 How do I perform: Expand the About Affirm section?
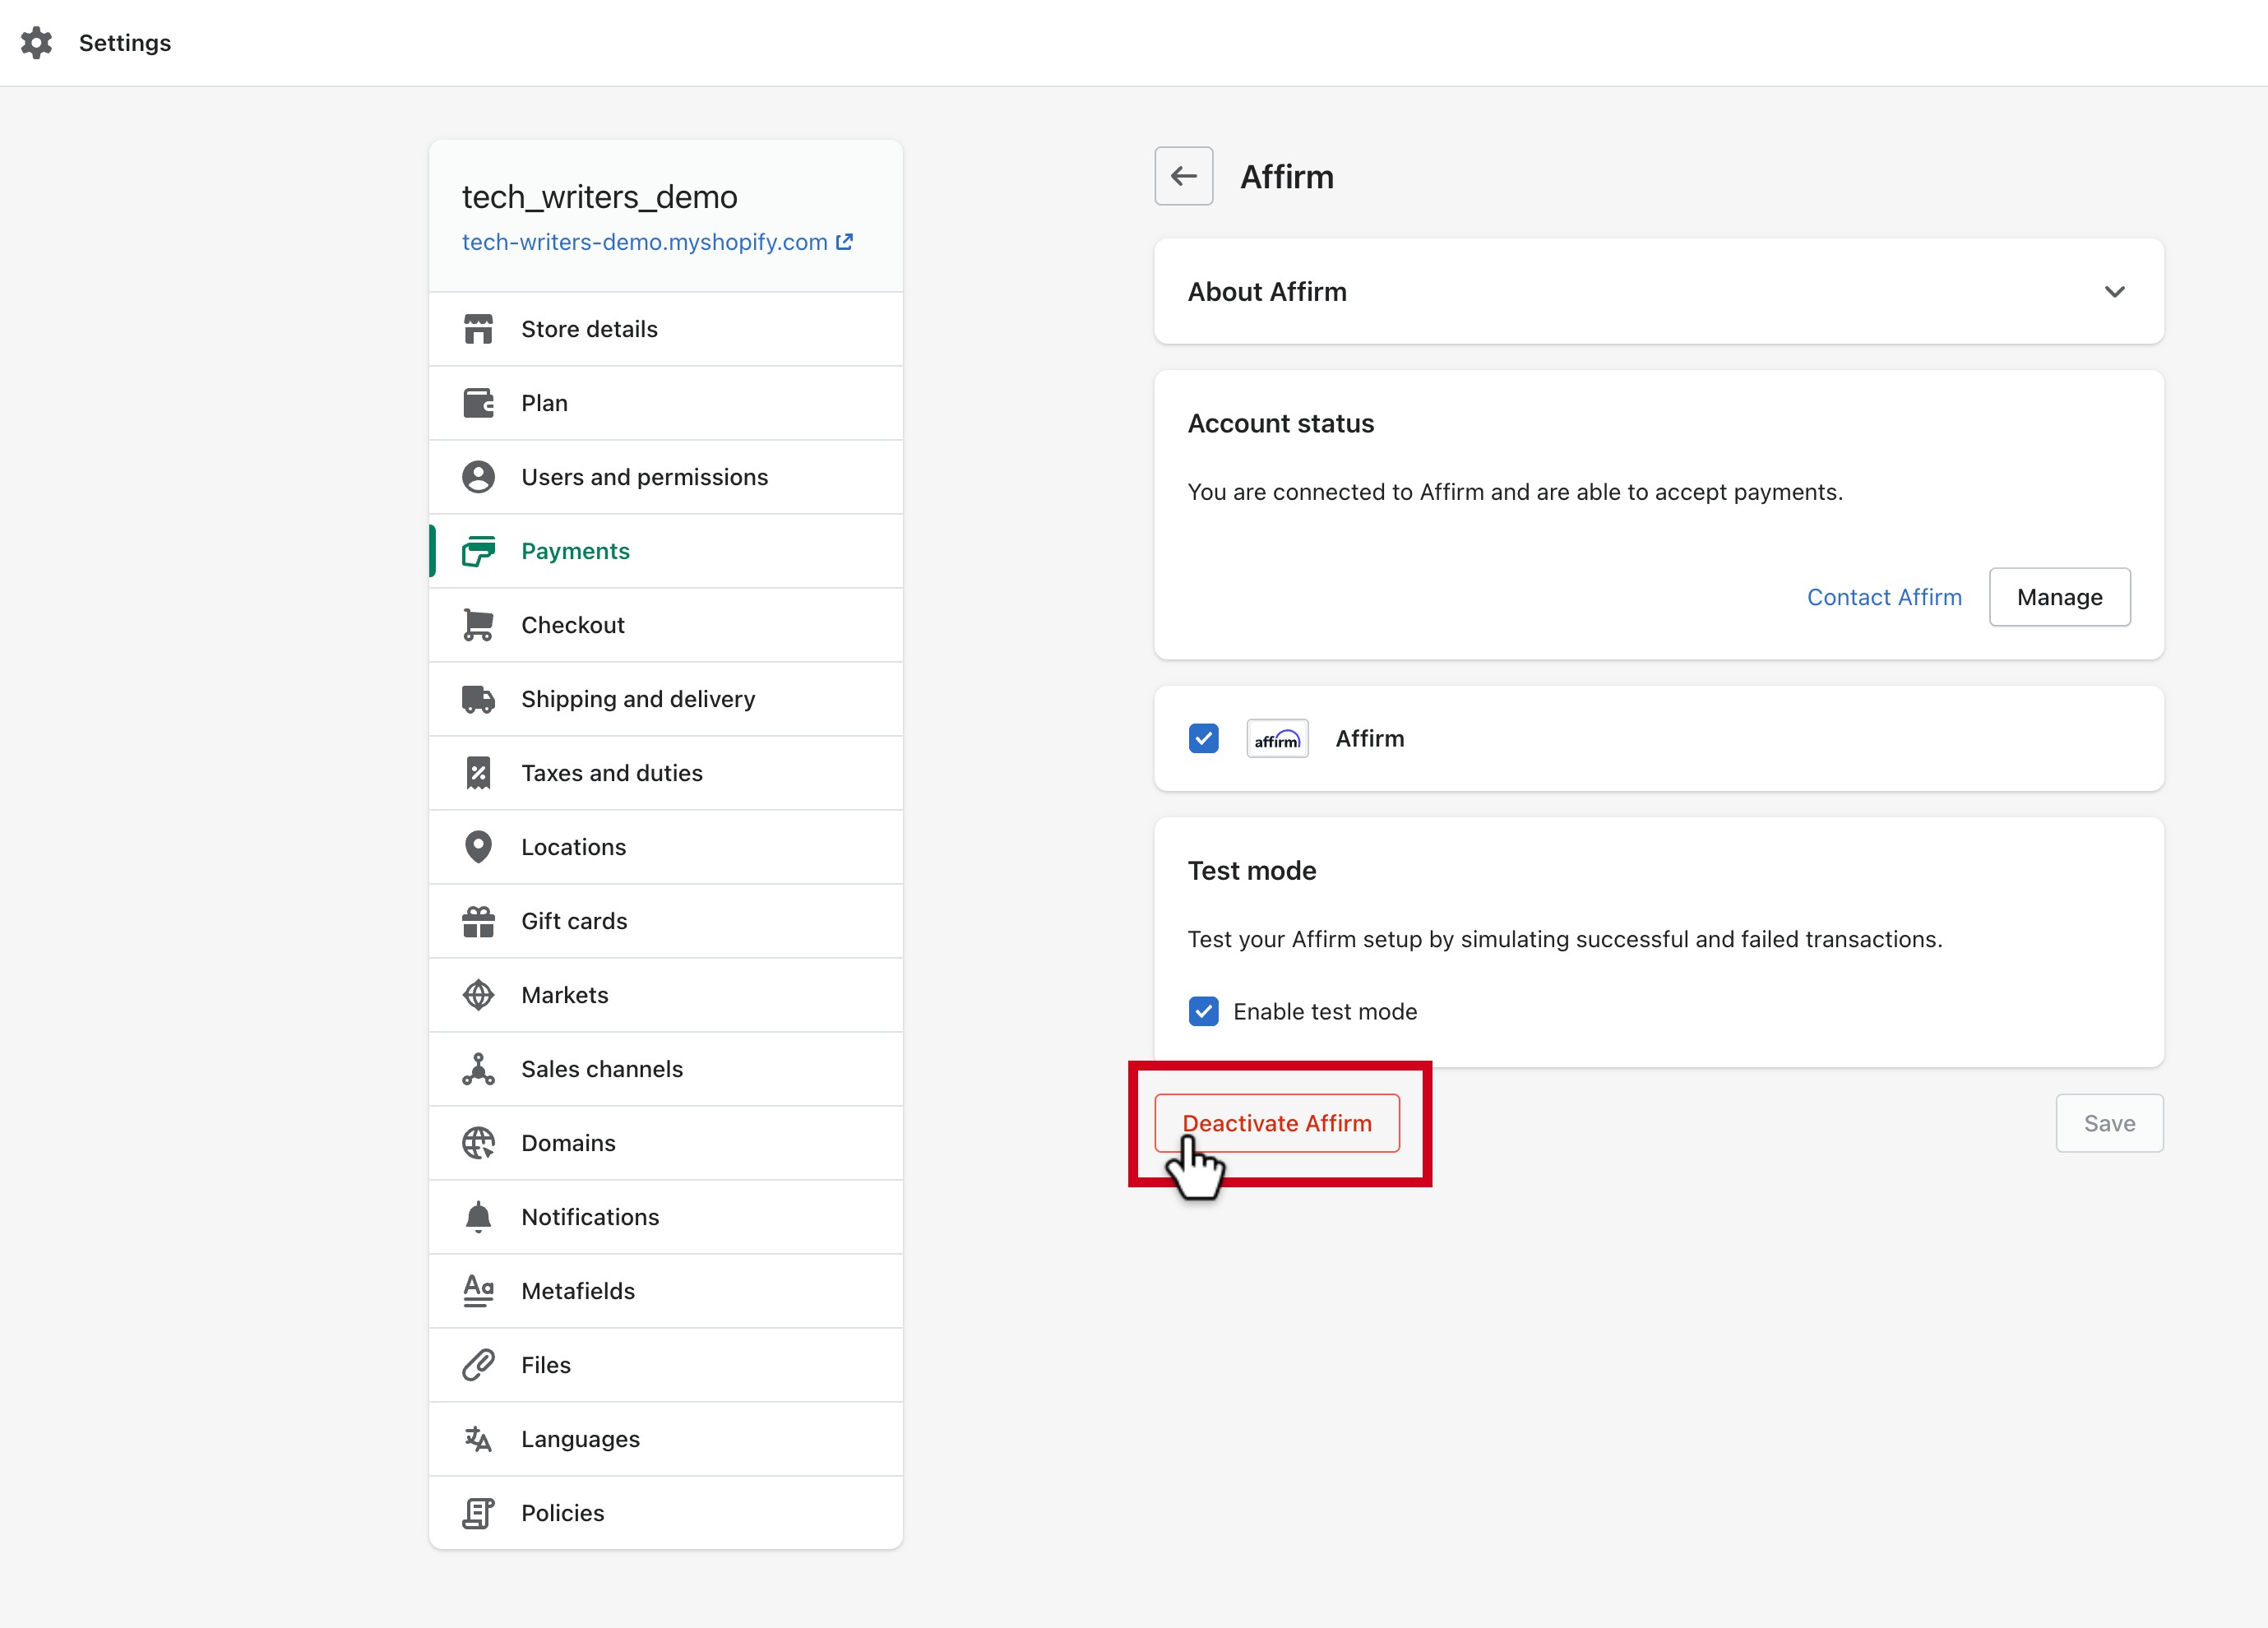click(2115, 292)
